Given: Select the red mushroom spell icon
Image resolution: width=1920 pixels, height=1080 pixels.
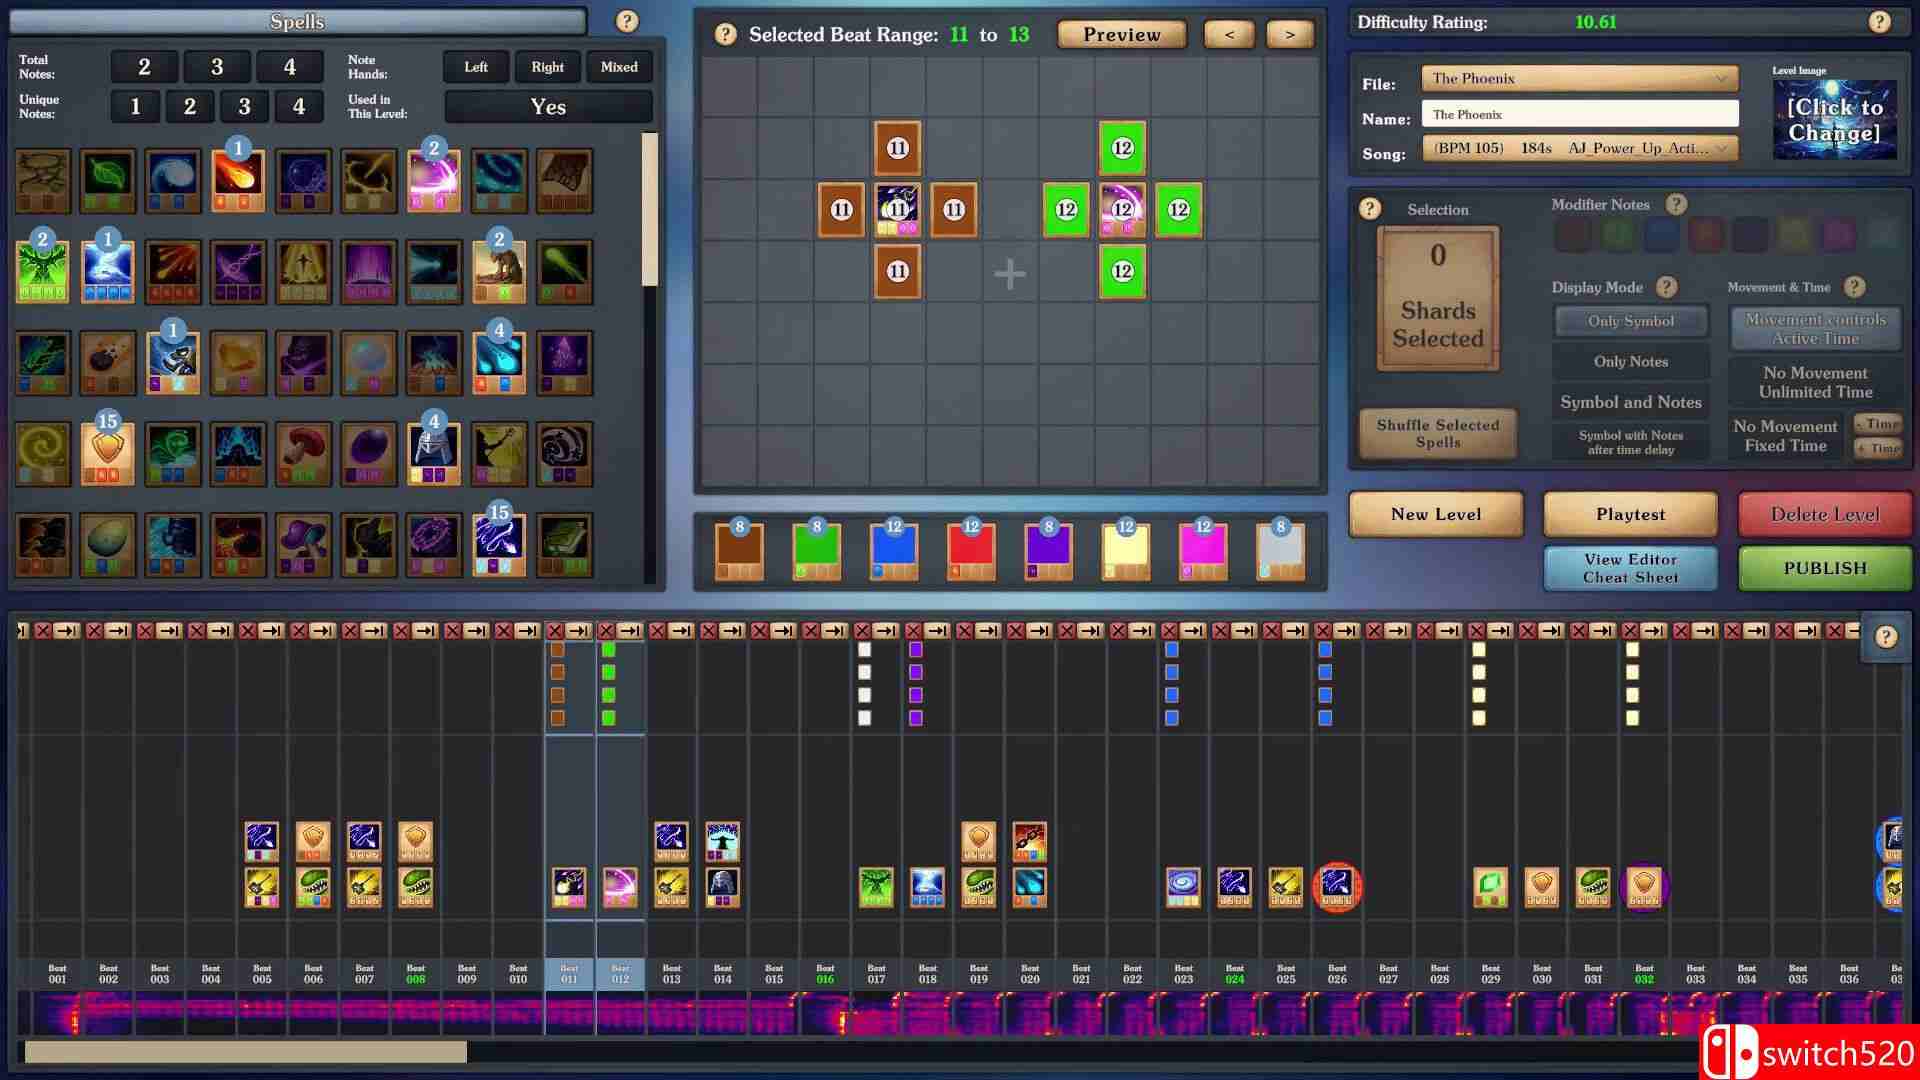Looking at the screenshot, I should [x=303, y=452].
